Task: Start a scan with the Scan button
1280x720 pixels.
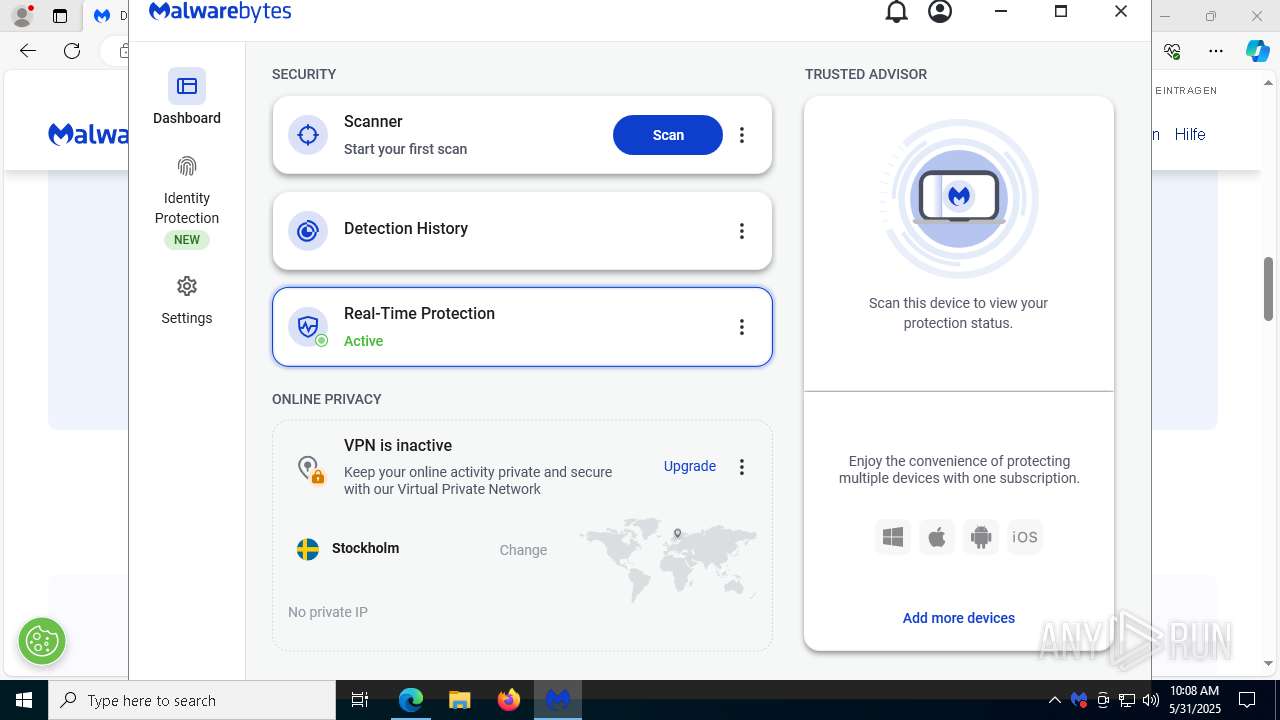Action: pos(668,135)
